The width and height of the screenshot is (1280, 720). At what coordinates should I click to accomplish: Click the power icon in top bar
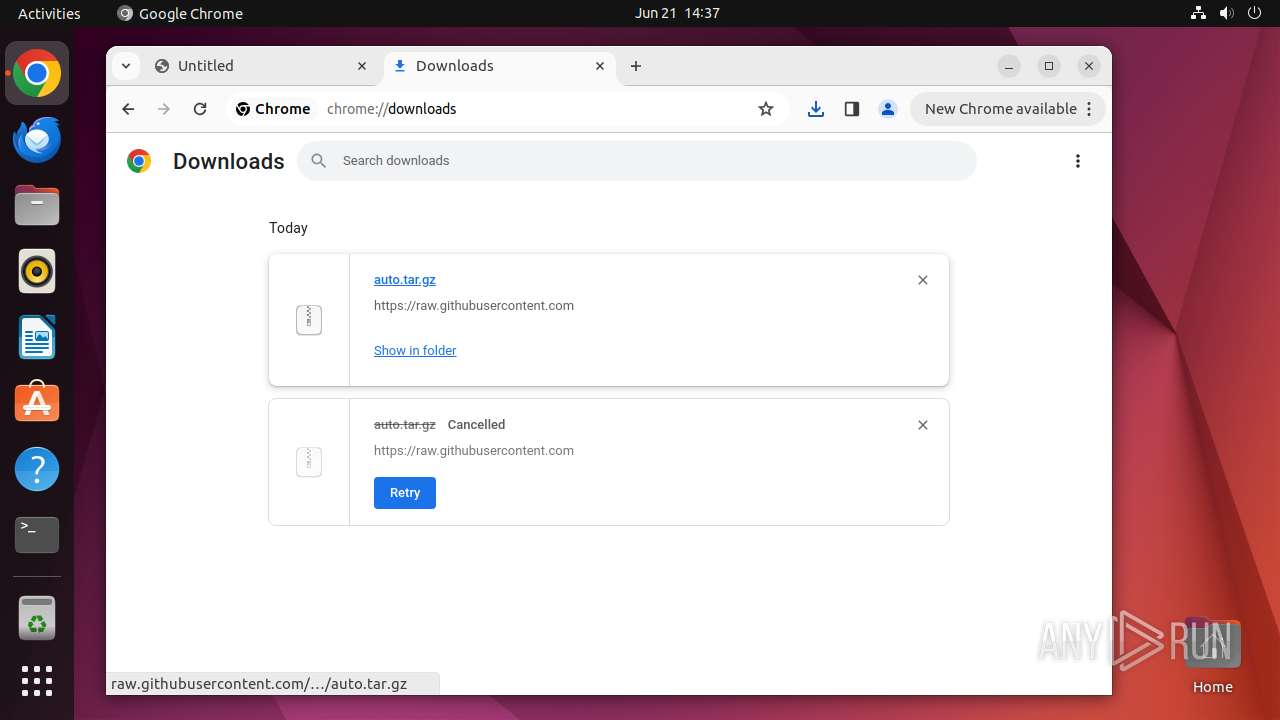point(1254,13)
